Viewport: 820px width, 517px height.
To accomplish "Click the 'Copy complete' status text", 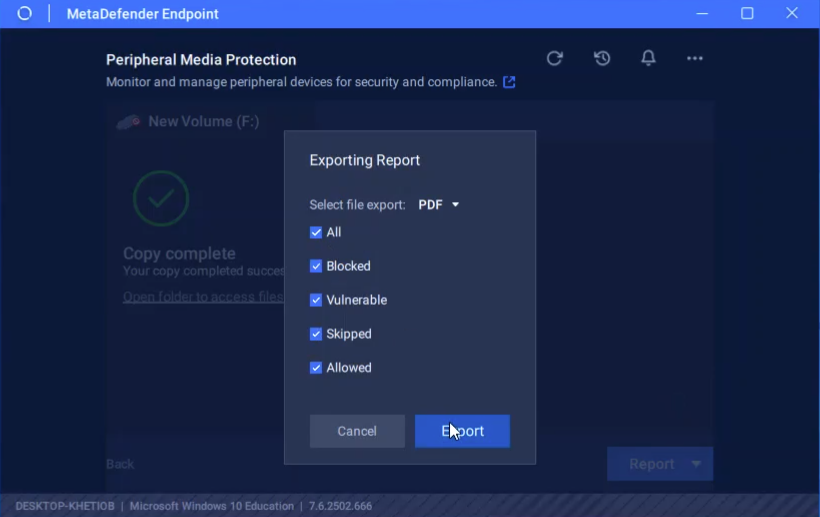I will [x=179, y=254].
